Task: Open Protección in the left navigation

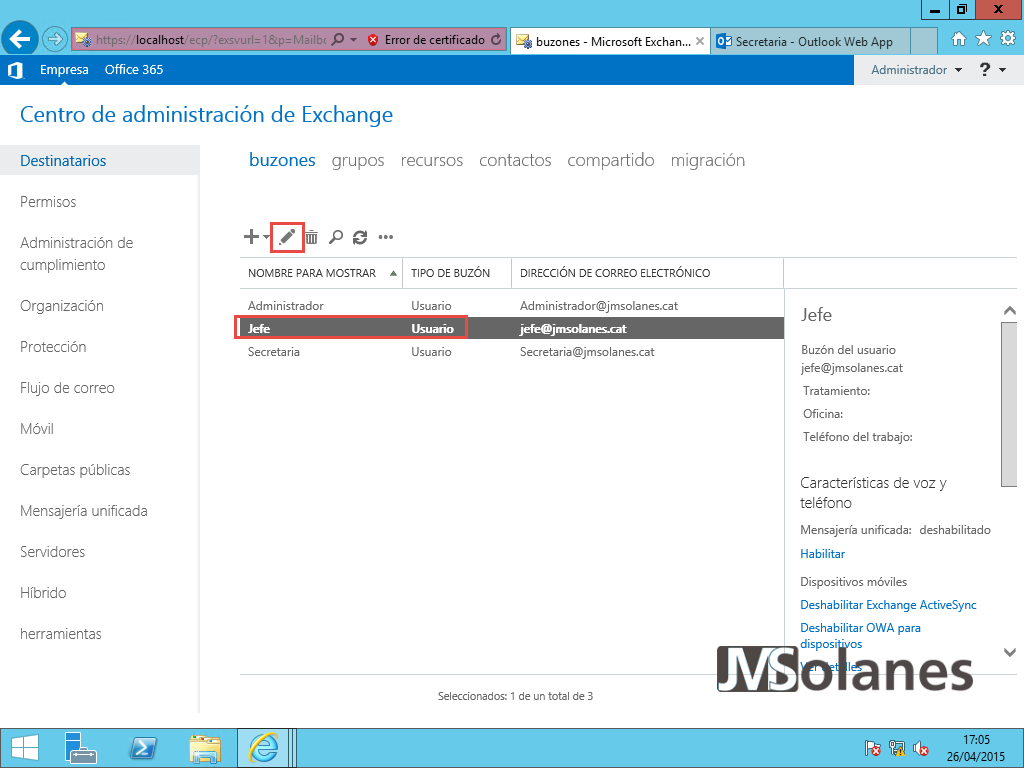Action: pyautogui.click(x=53, y=347)
